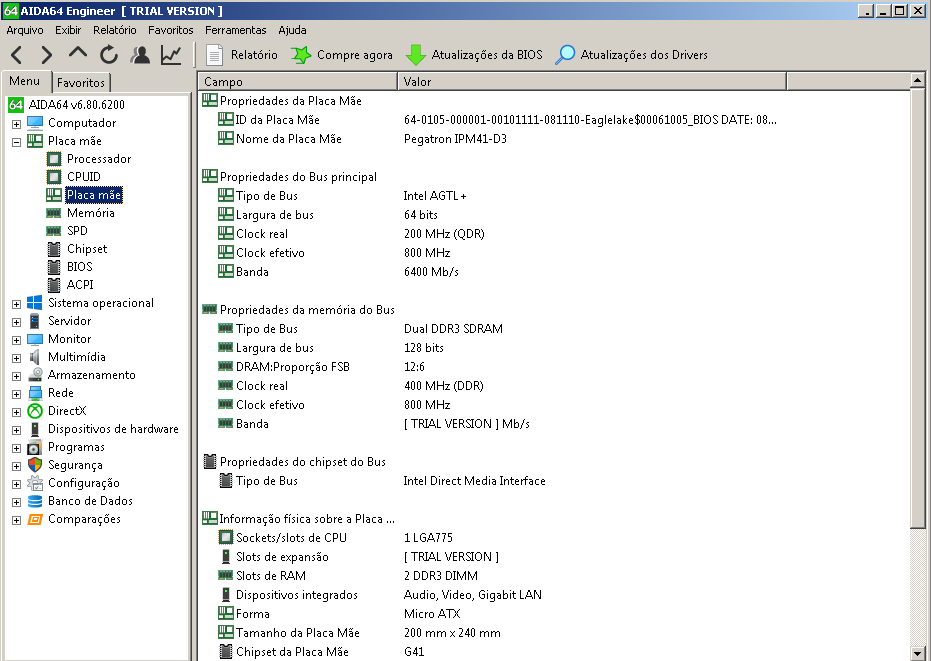Expand the Monitor tree node
The width and height of the screenshot is (931, 661).
[x=17, y=340]
